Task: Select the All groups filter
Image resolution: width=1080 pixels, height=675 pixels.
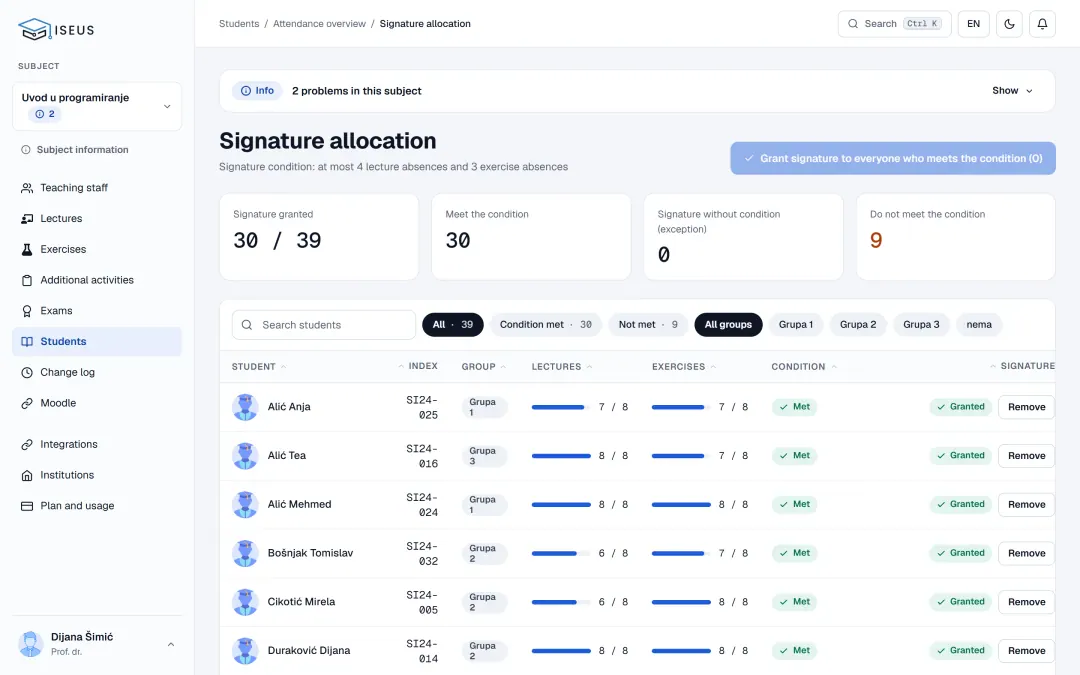Action: [x=728, y=325]
